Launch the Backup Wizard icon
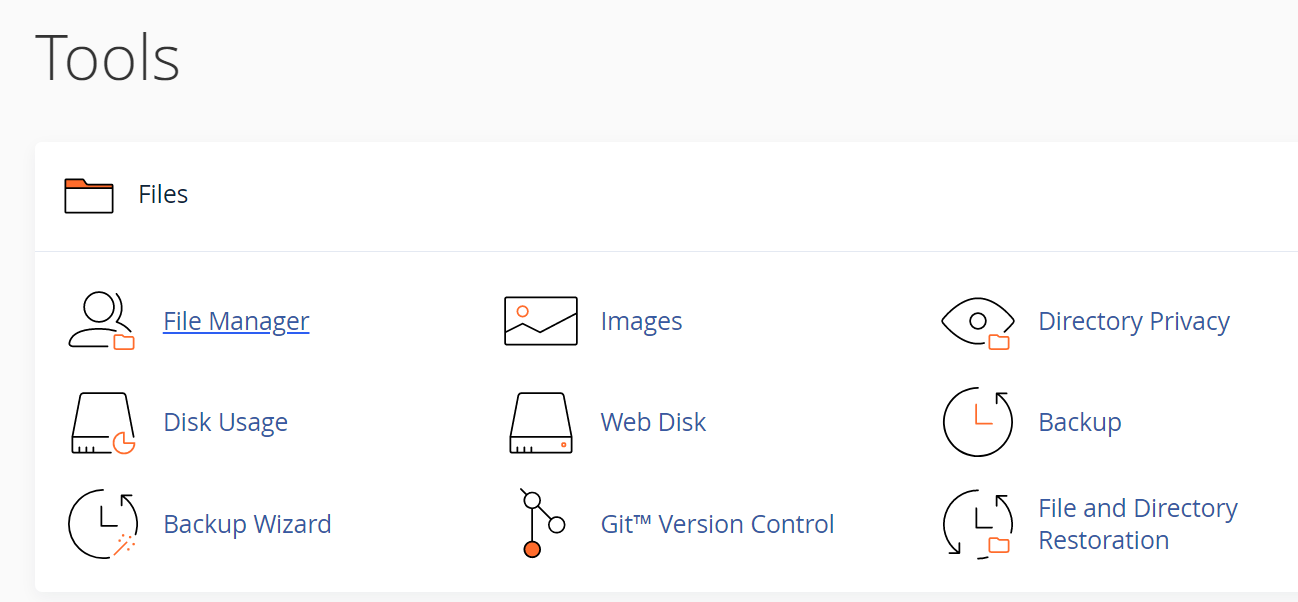 (x=102, y=524)
